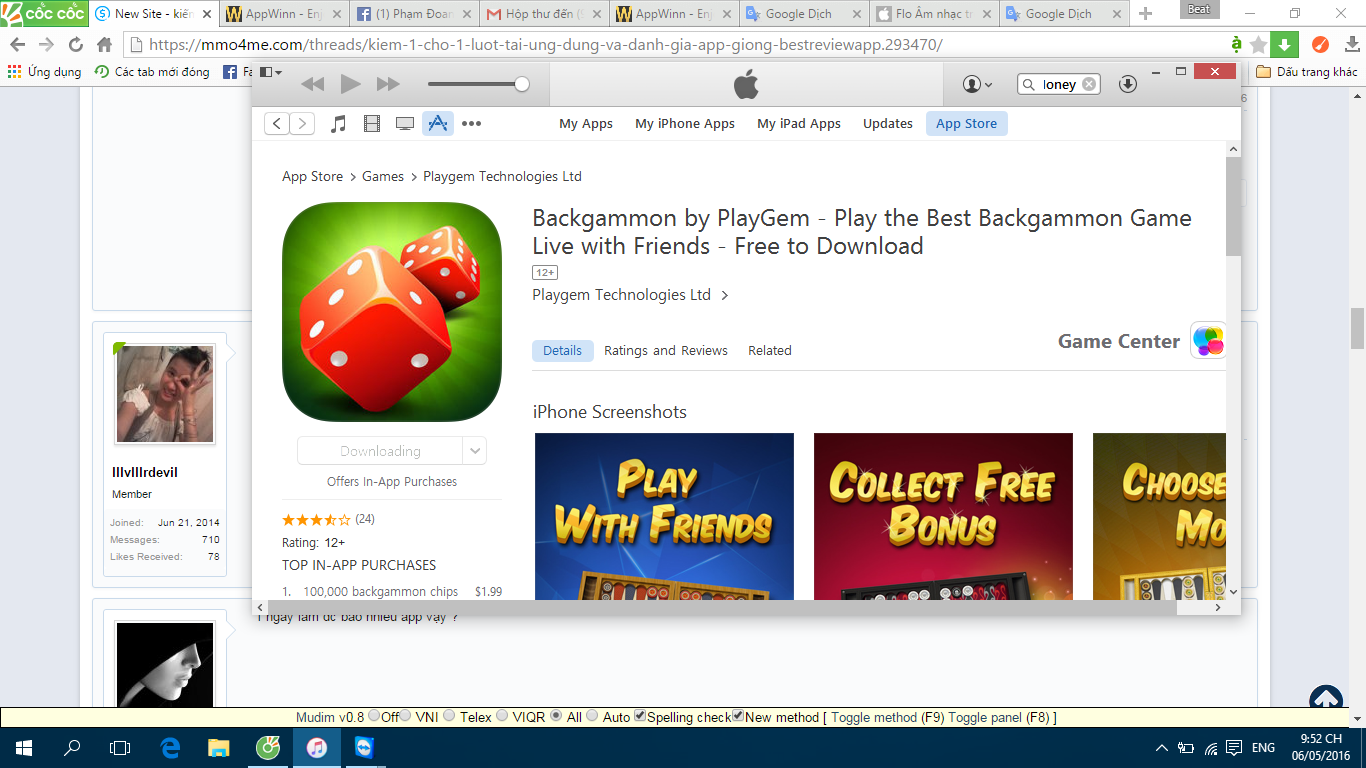Open Microsoft Edge from the taskbar
The height and width of the screenshot is (768, 1366).
[x=170, y=748]
